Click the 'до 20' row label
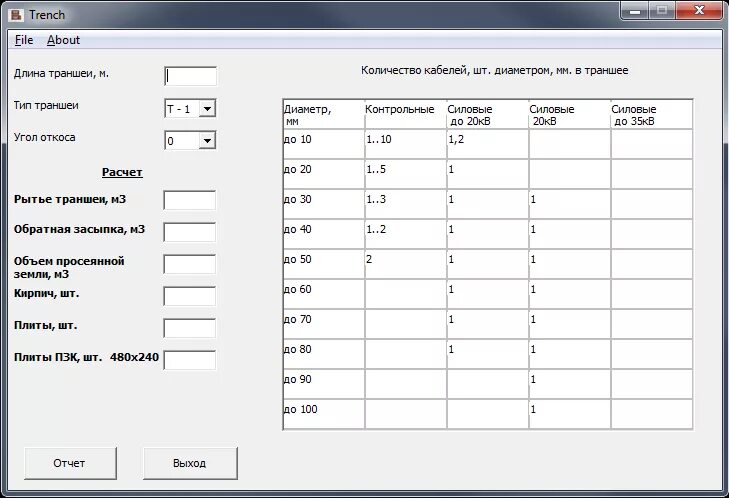The width and height of the screenshot is (729, 500). [324, 174]
